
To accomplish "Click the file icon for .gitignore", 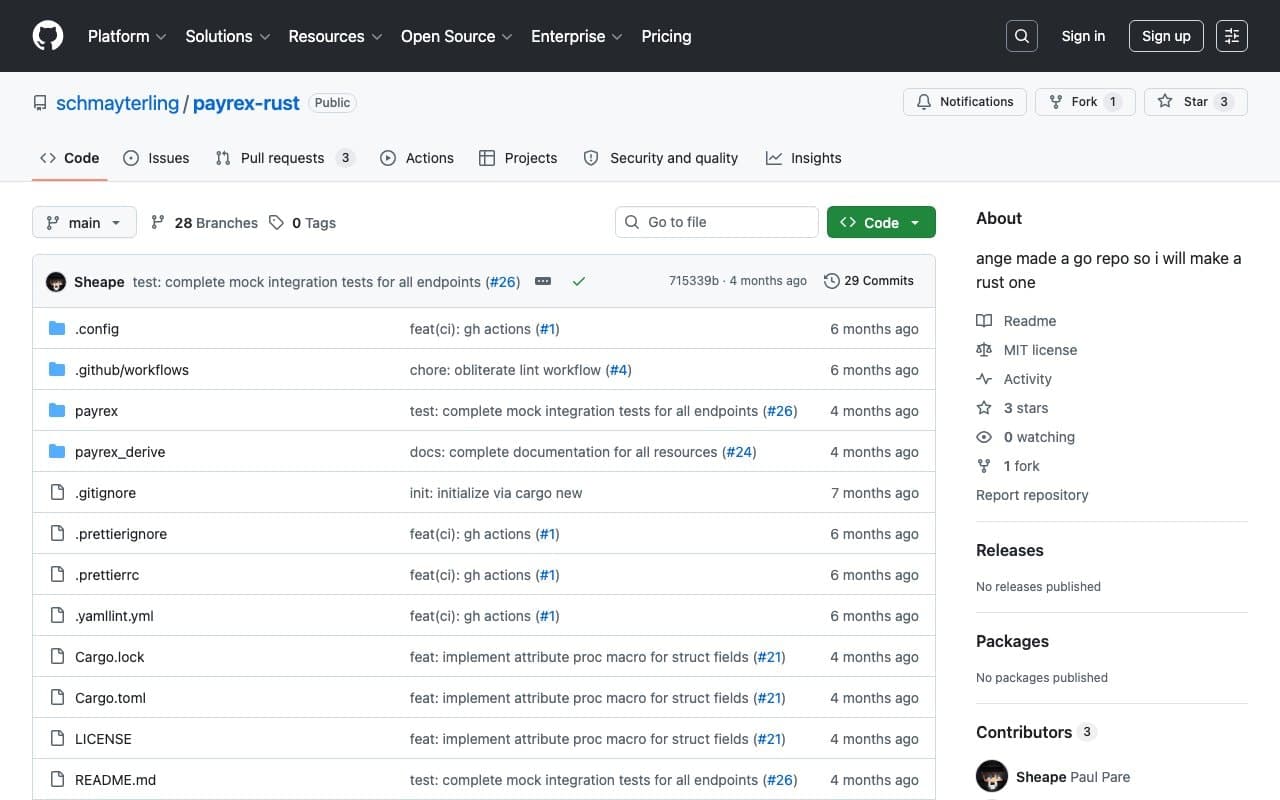I will coord(57,493).
